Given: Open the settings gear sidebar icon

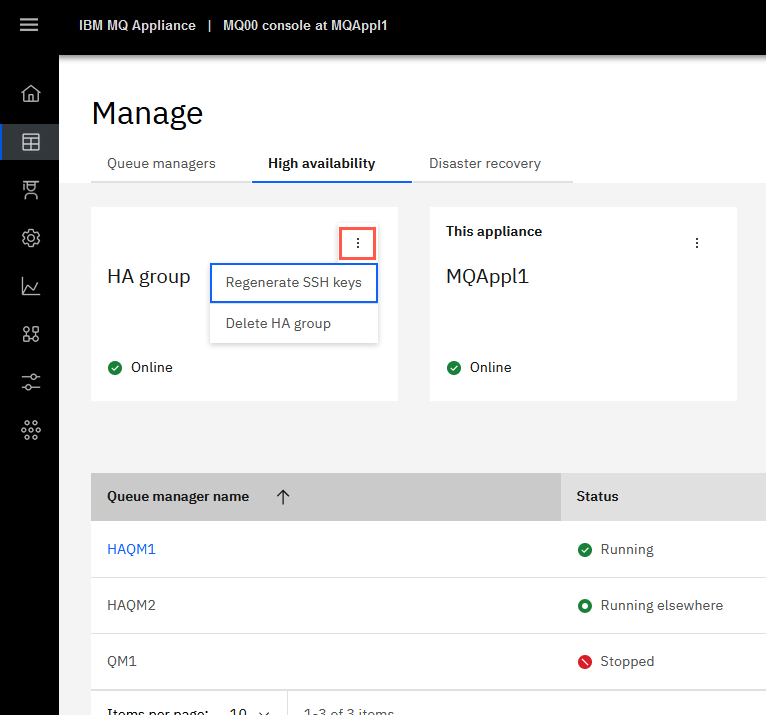Looking at the screenshot, I should (31, 238).
